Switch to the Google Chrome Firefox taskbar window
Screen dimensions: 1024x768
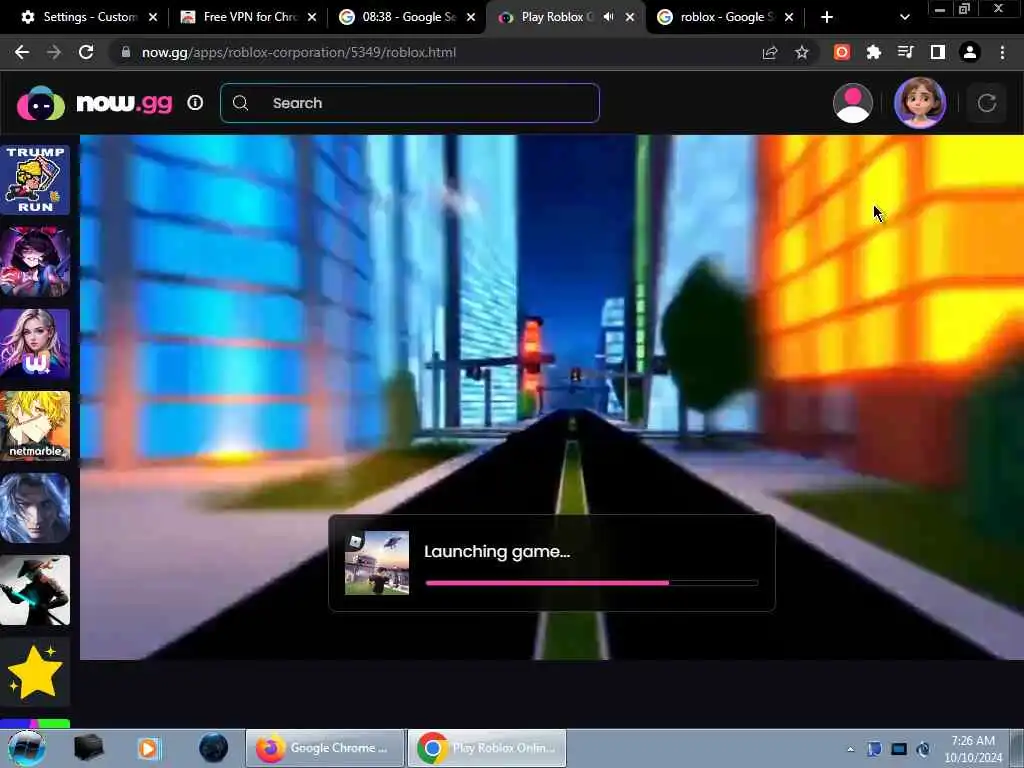(325, 748)
